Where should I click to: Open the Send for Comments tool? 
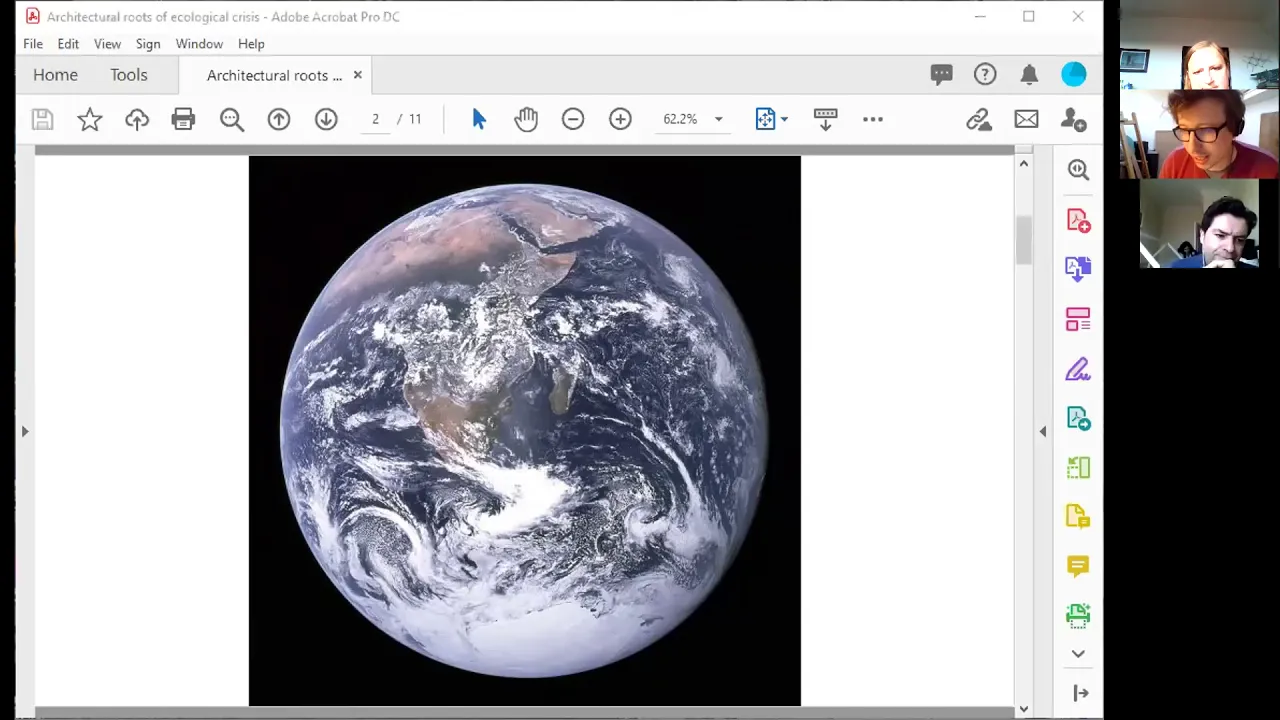(x=1078, y=517)
